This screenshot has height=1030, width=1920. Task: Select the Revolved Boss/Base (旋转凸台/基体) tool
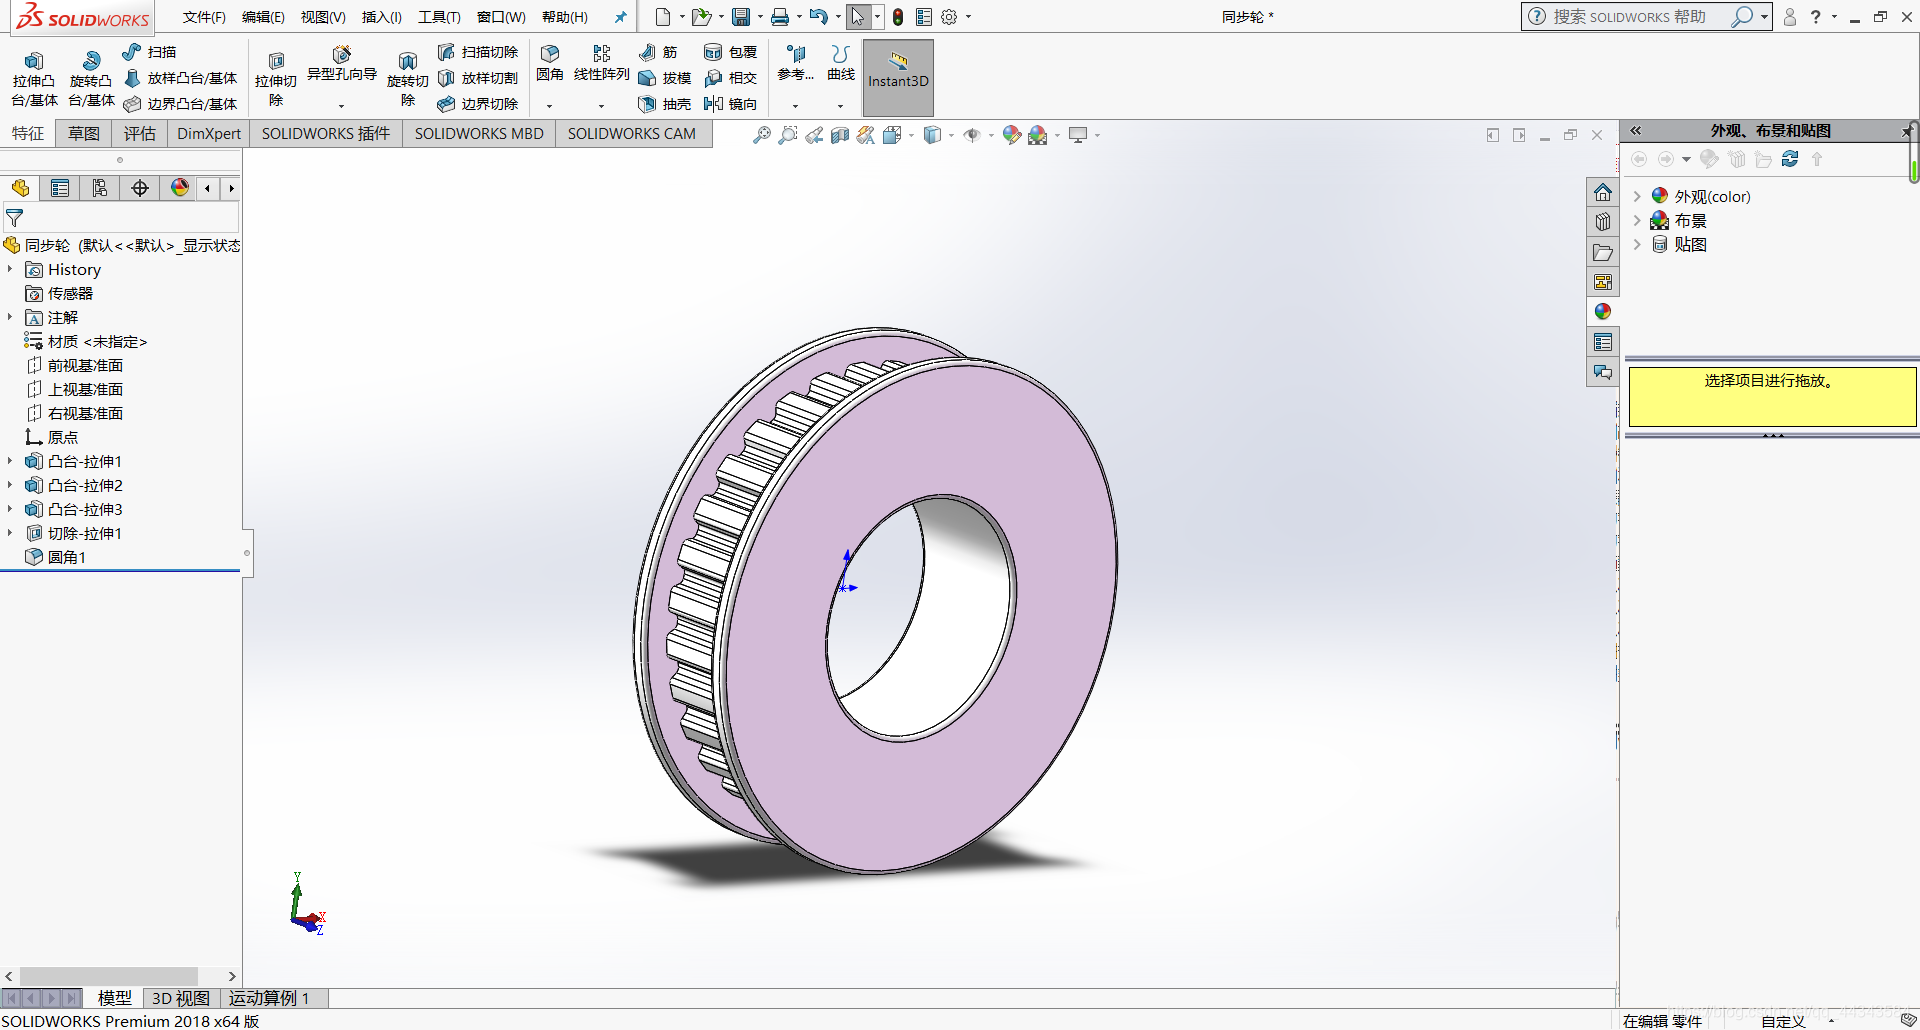click(x=91, y=62)
